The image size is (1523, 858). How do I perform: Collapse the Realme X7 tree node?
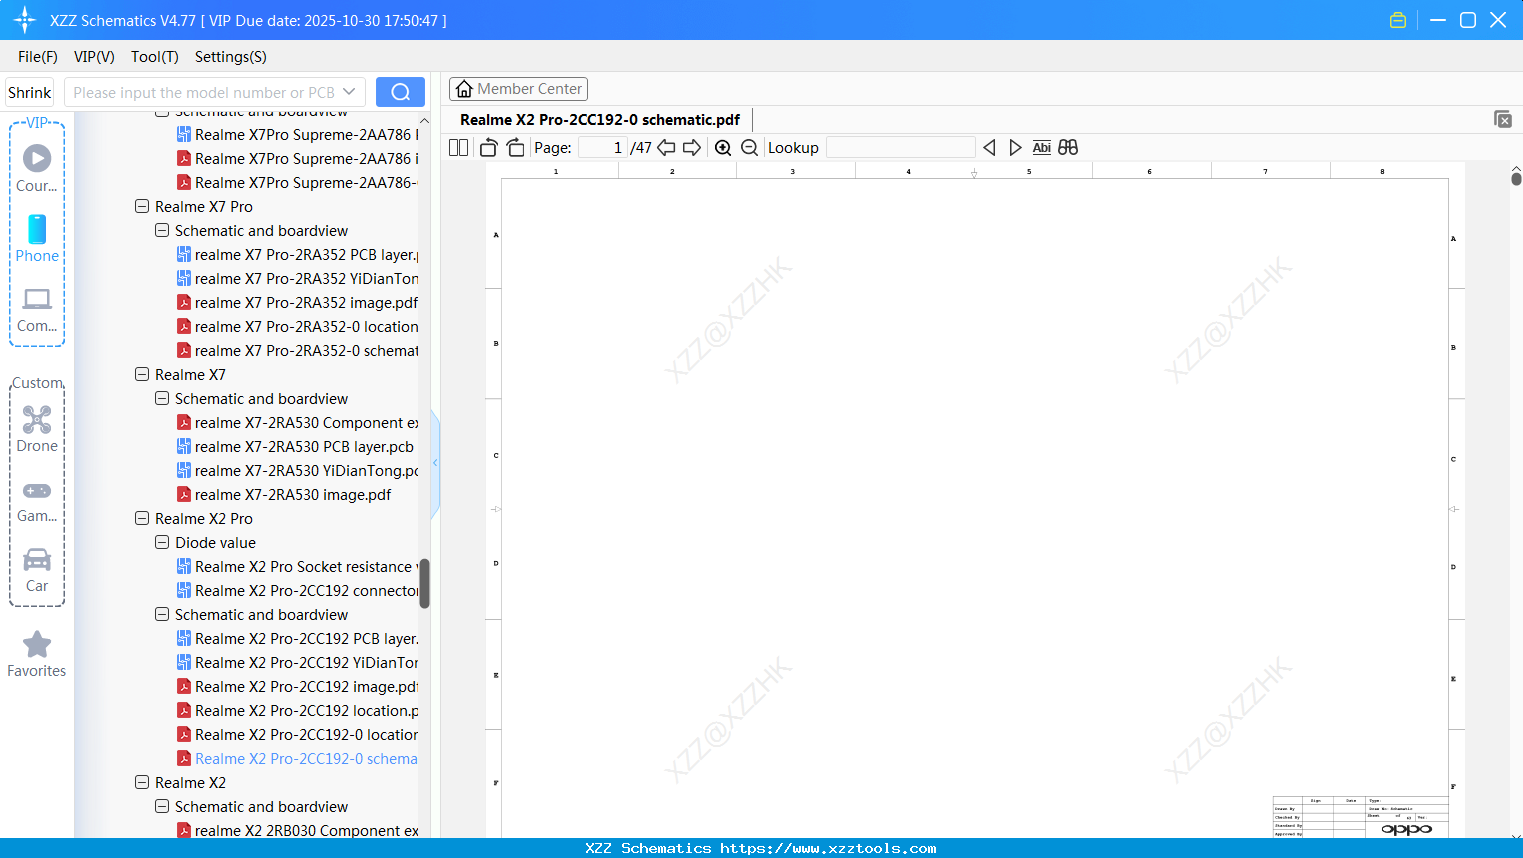click(142, 375)
